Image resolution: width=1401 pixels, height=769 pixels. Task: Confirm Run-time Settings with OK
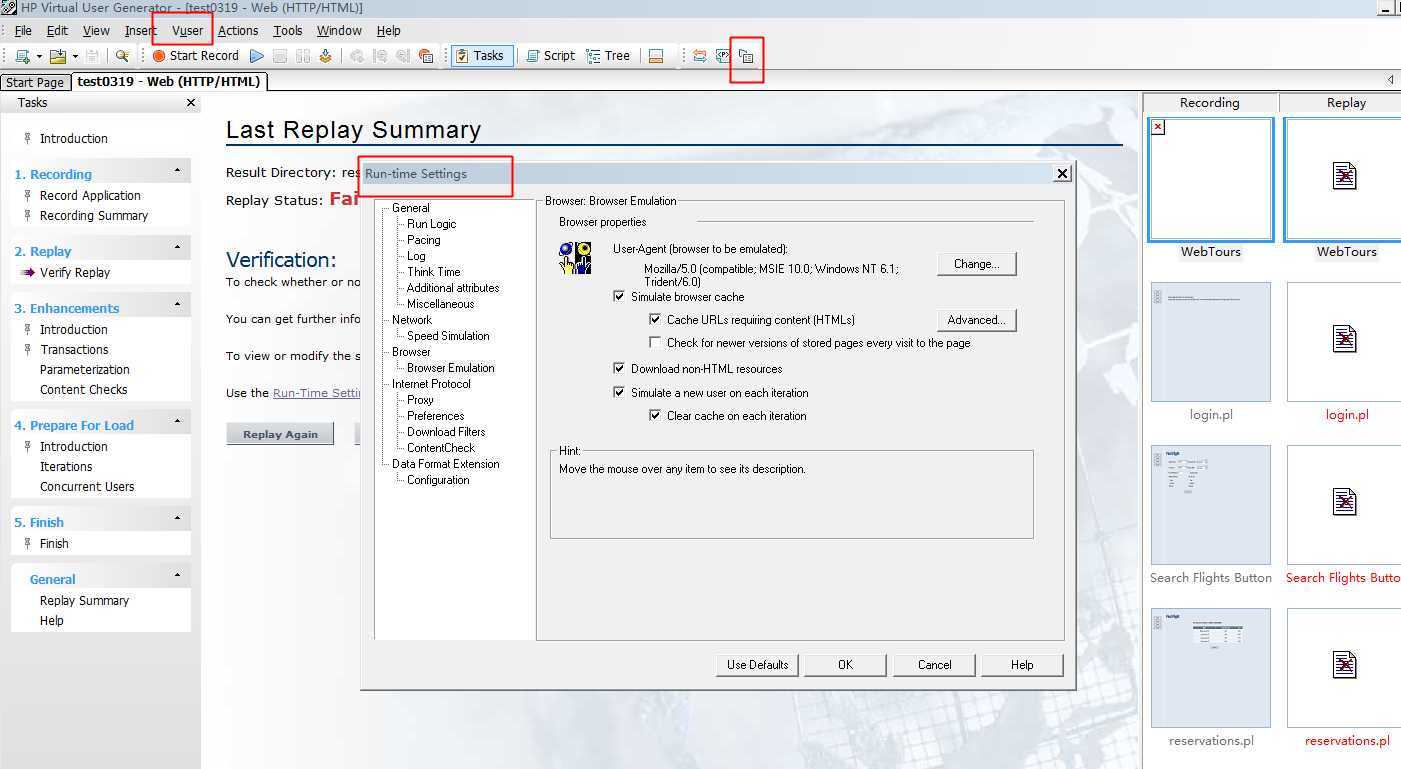point(845,665)
